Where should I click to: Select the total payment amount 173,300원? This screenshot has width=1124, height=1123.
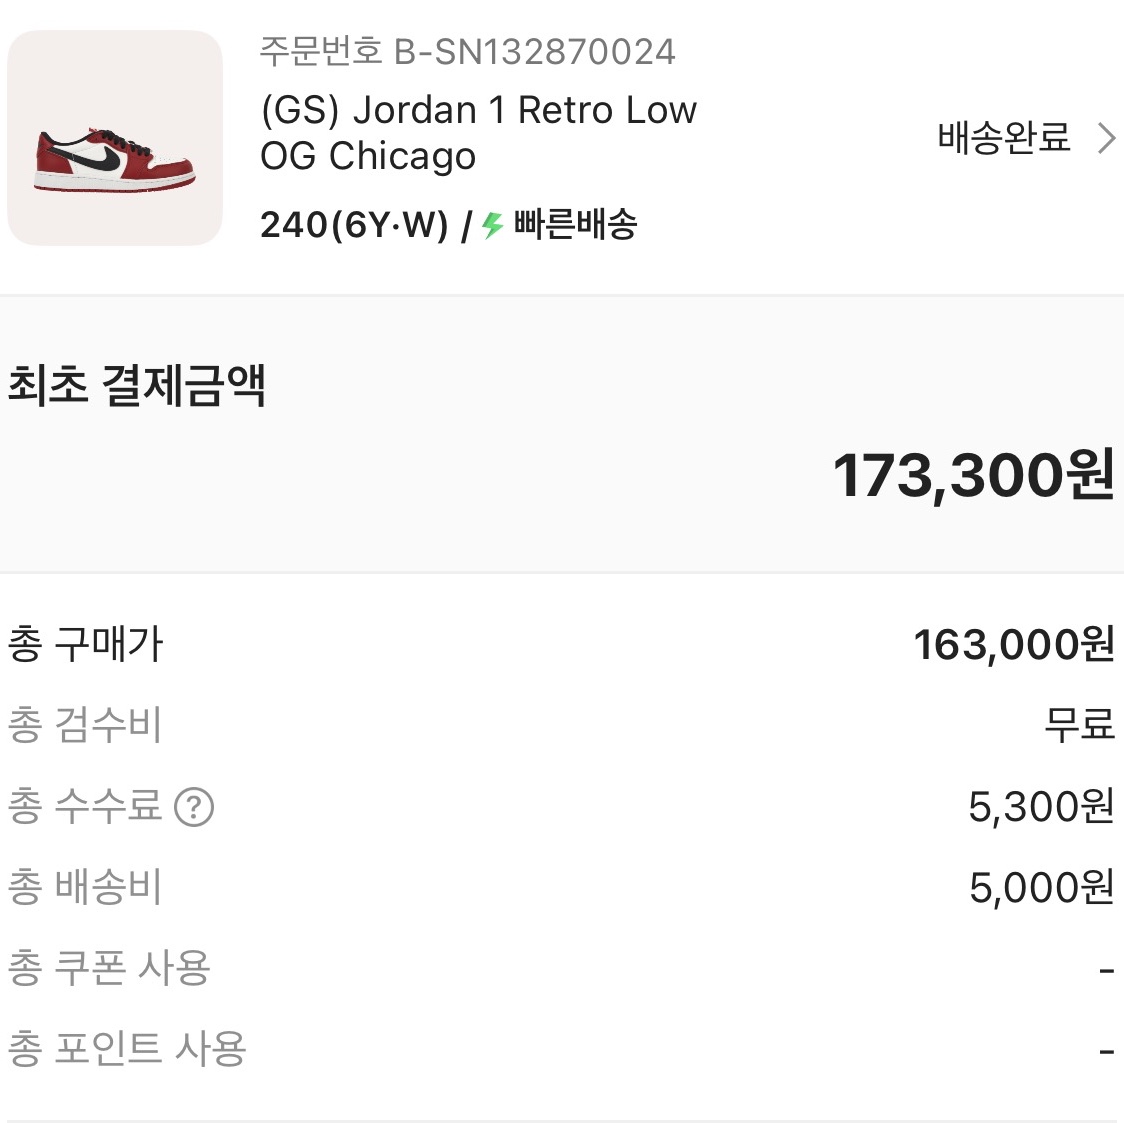pyautogui.click(x=975, y=474)
